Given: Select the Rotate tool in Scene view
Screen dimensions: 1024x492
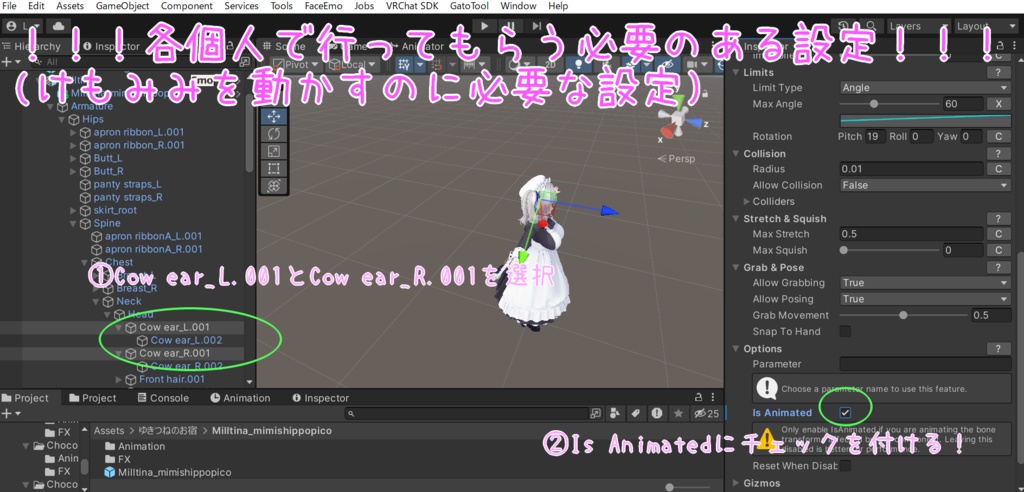Looking at the screenshot, I should (274, 133).
